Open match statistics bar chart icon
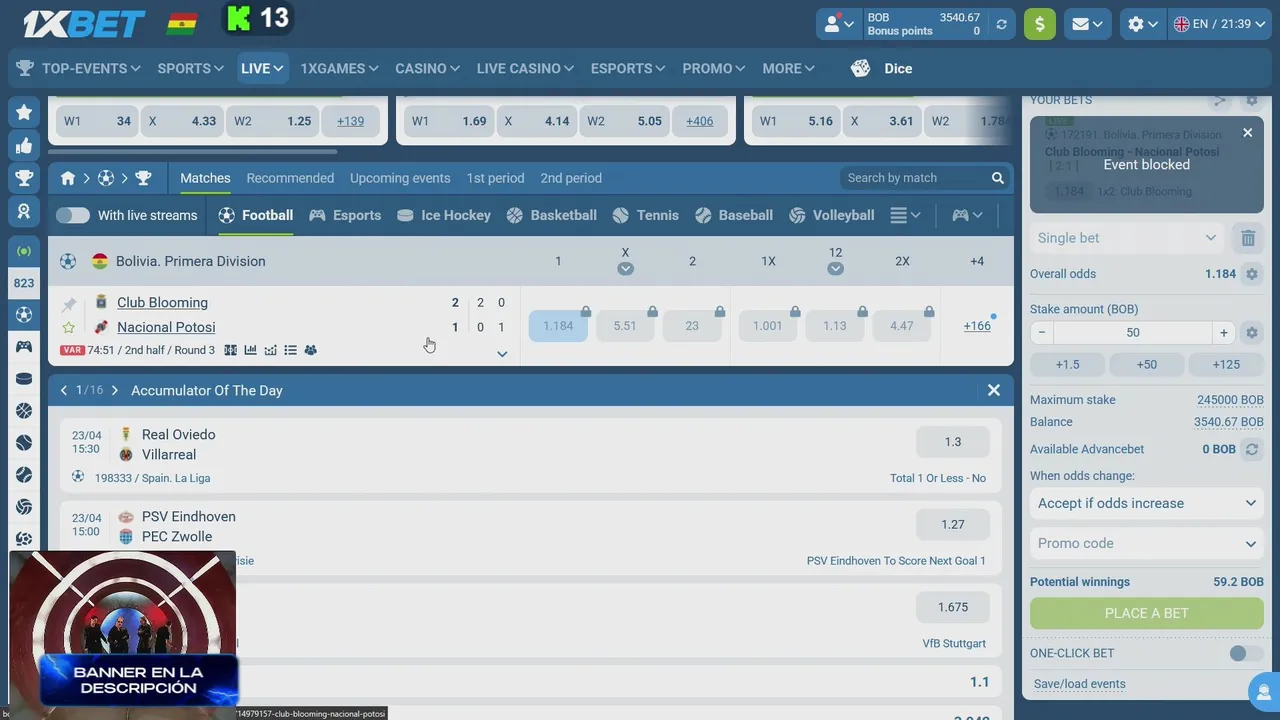 [x=251, y=350]
